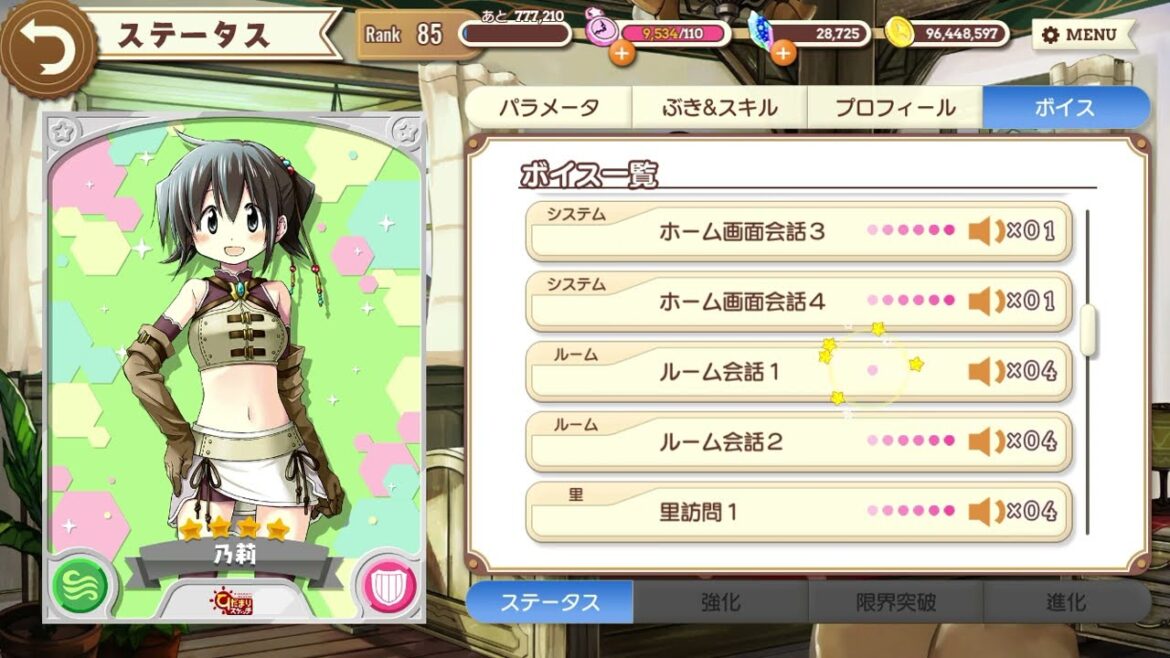Screen dimensions: 1170x658
Task: Tap the round back arrow icon
Action: pyautogui.click(x=49, y=48)
